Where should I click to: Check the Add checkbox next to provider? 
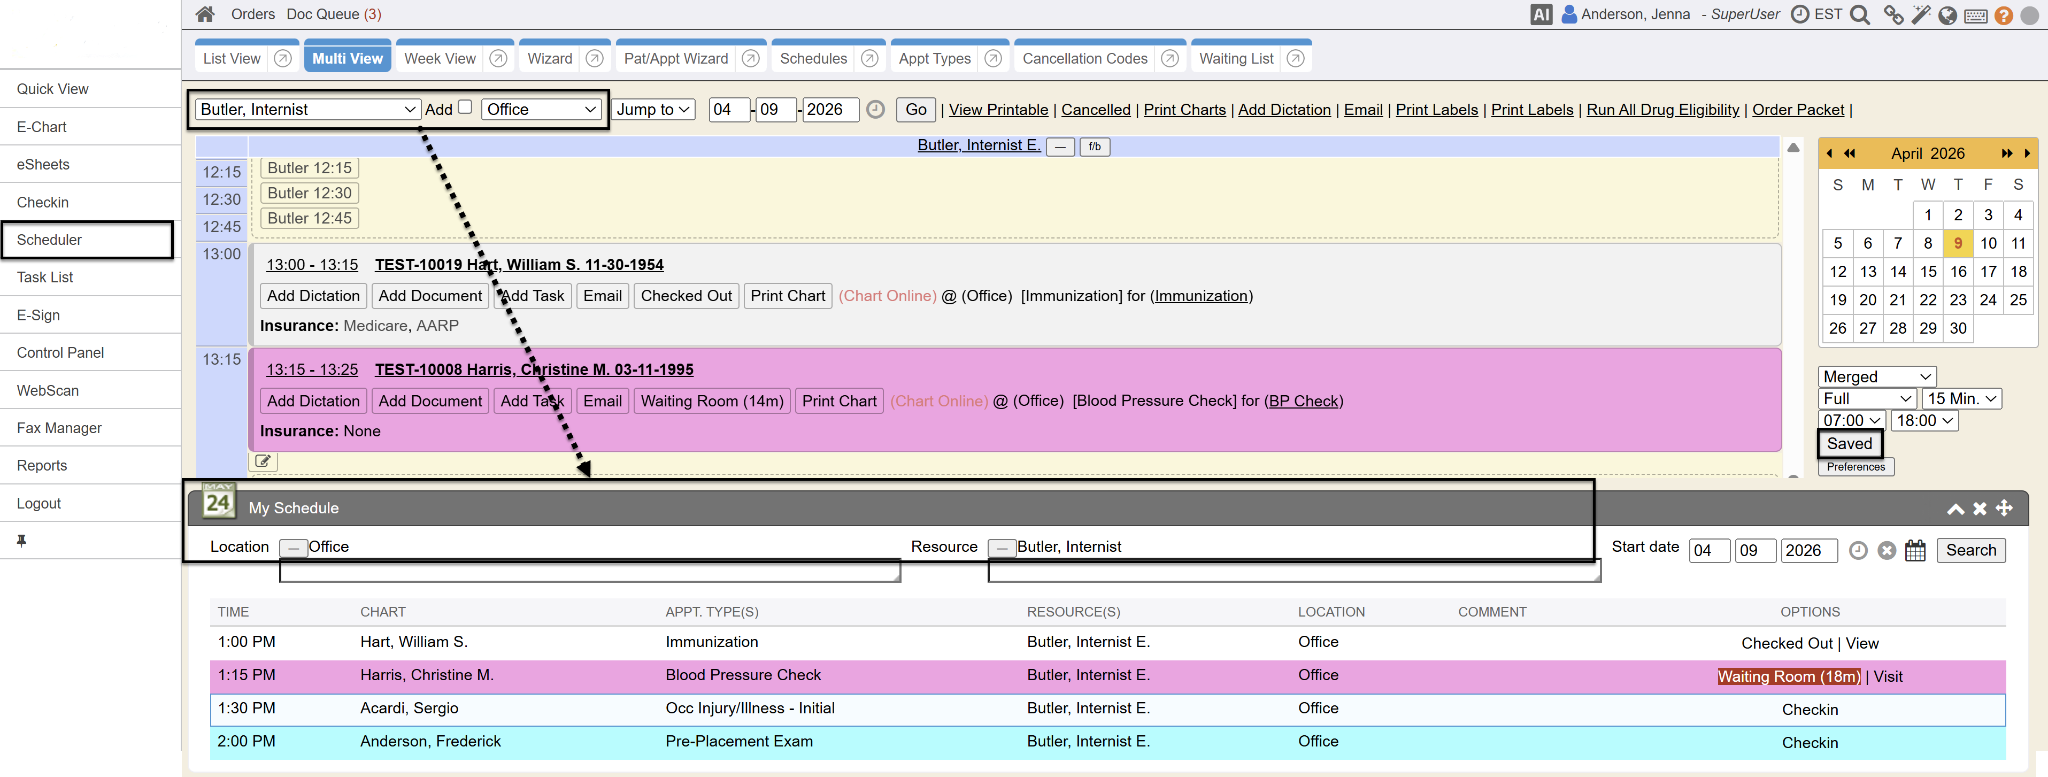(x=465, y=108)
